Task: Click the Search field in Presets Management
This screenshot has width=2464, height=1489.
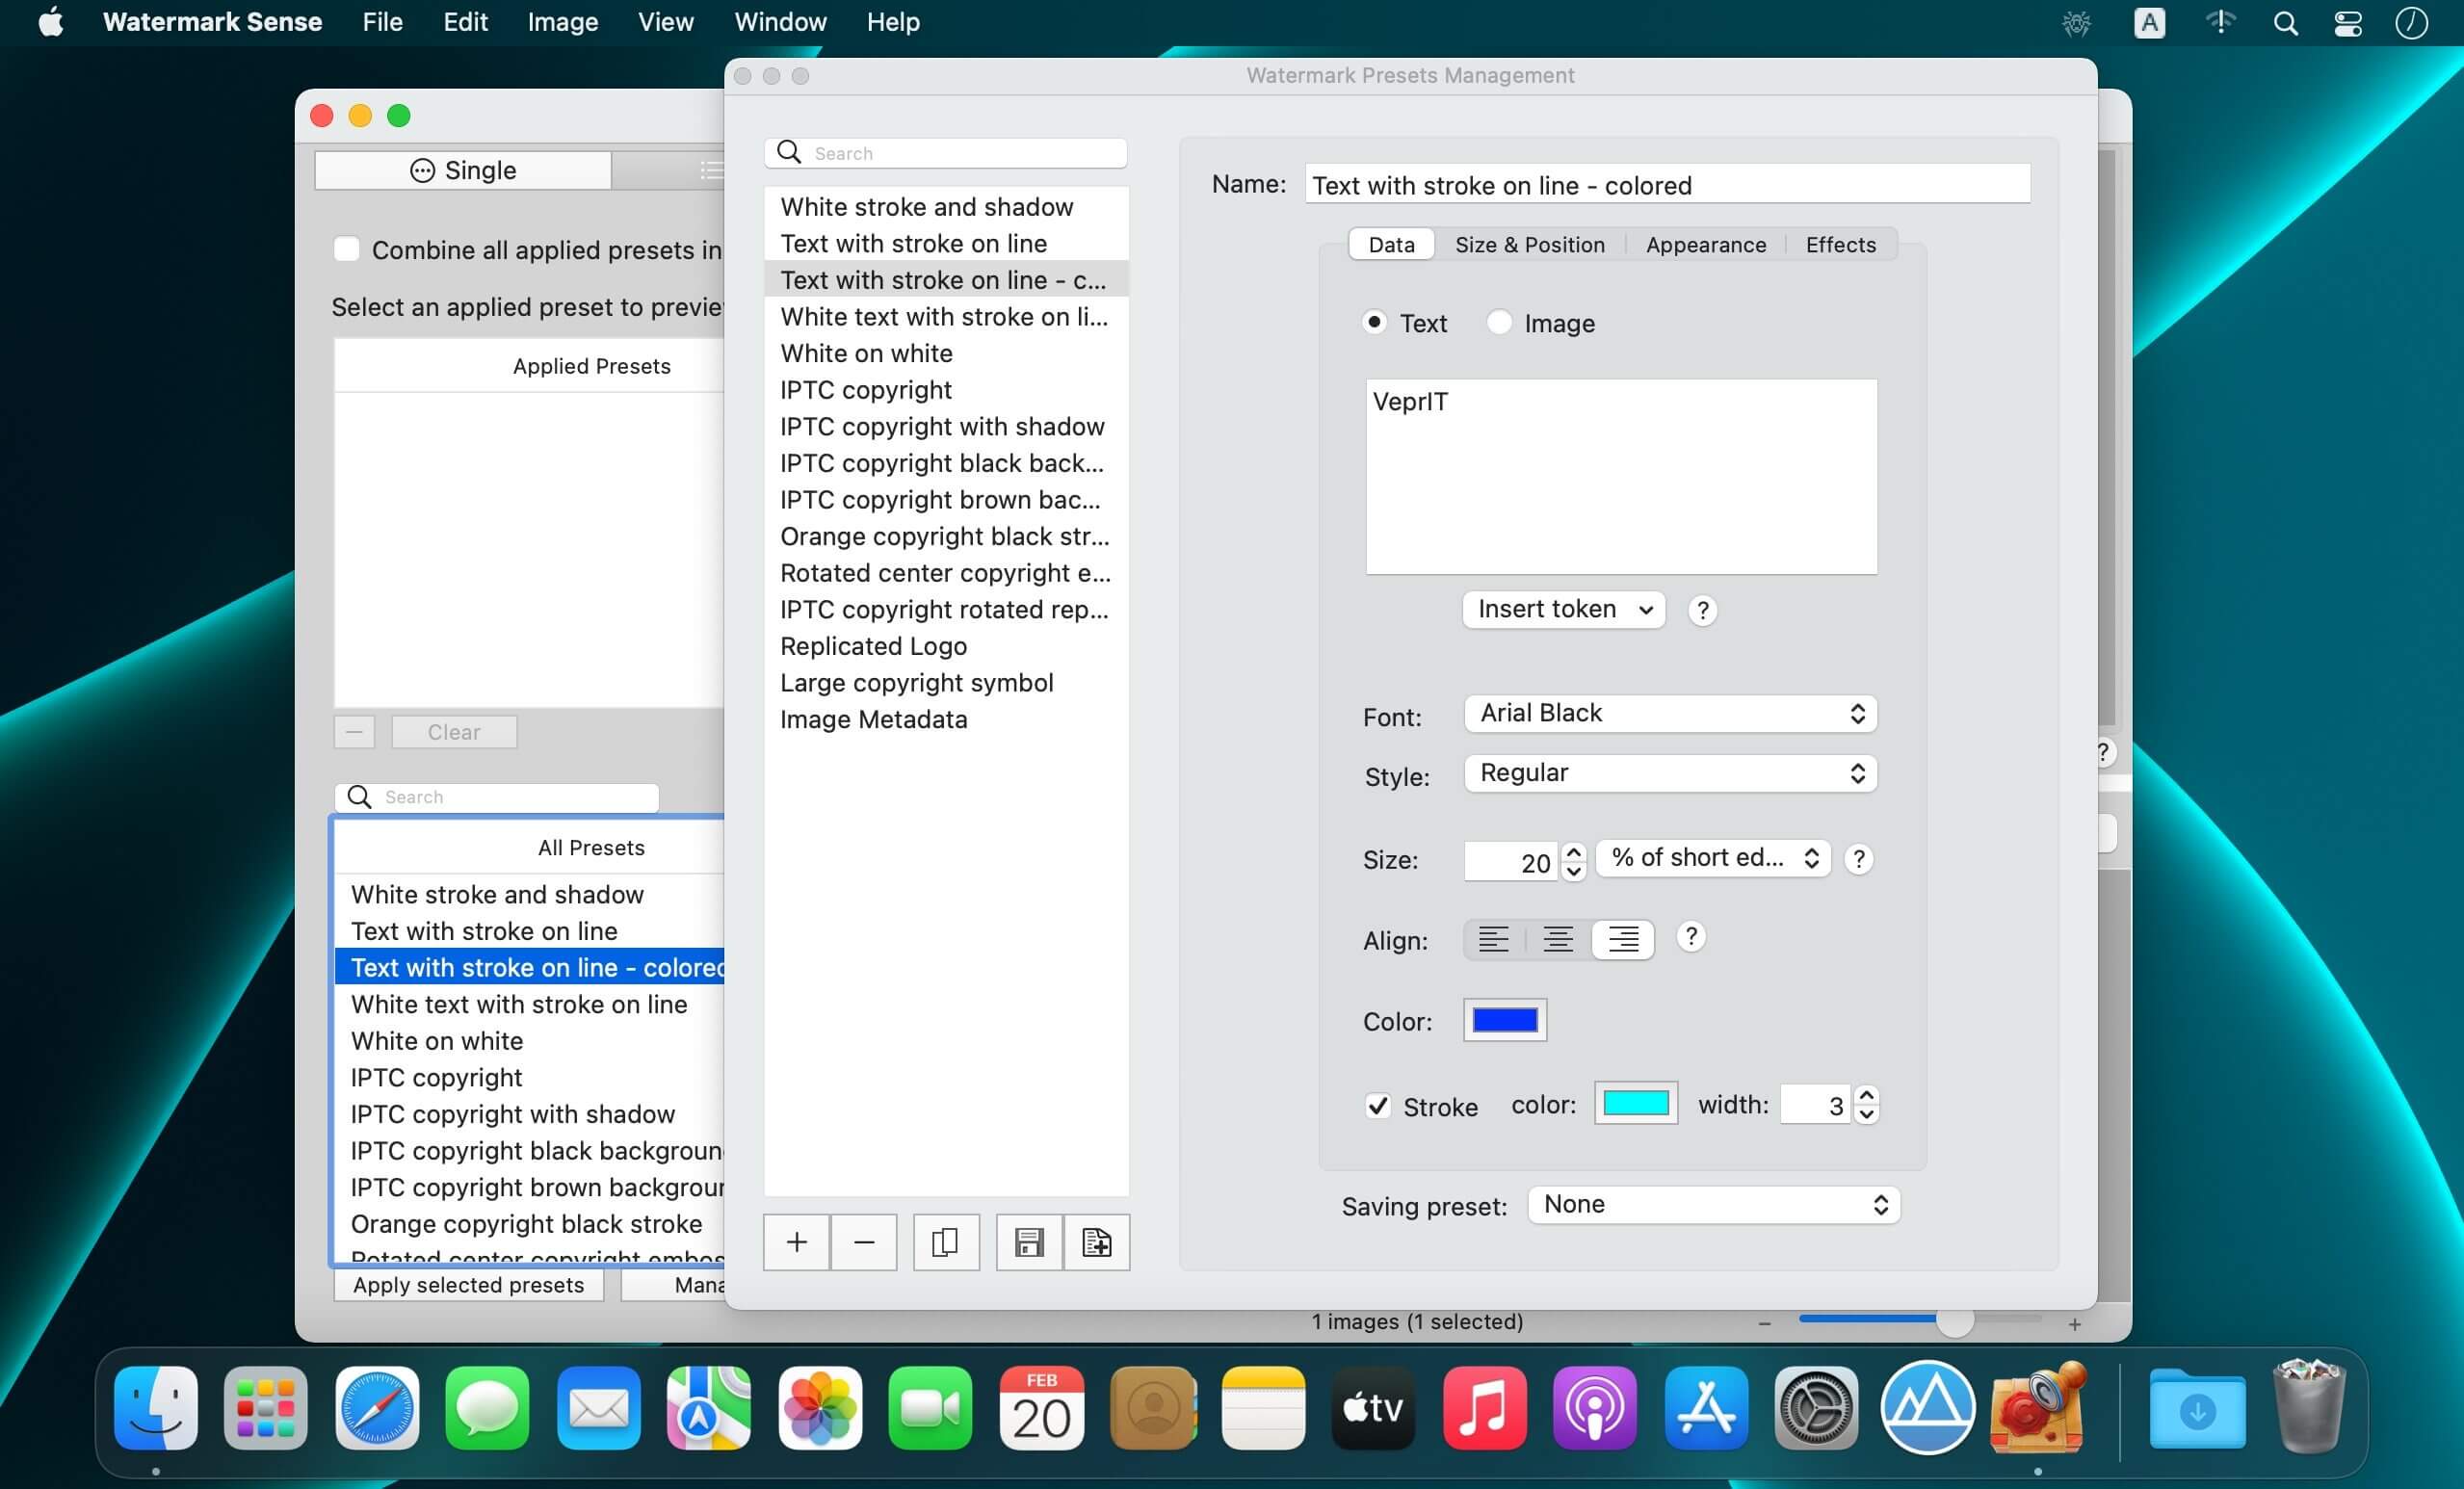Action: pos(946,153)
